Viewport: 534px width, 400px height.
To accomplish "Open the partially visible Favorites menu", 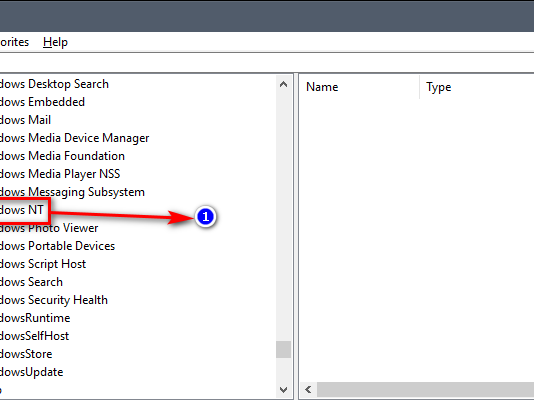I will [14, 42].
